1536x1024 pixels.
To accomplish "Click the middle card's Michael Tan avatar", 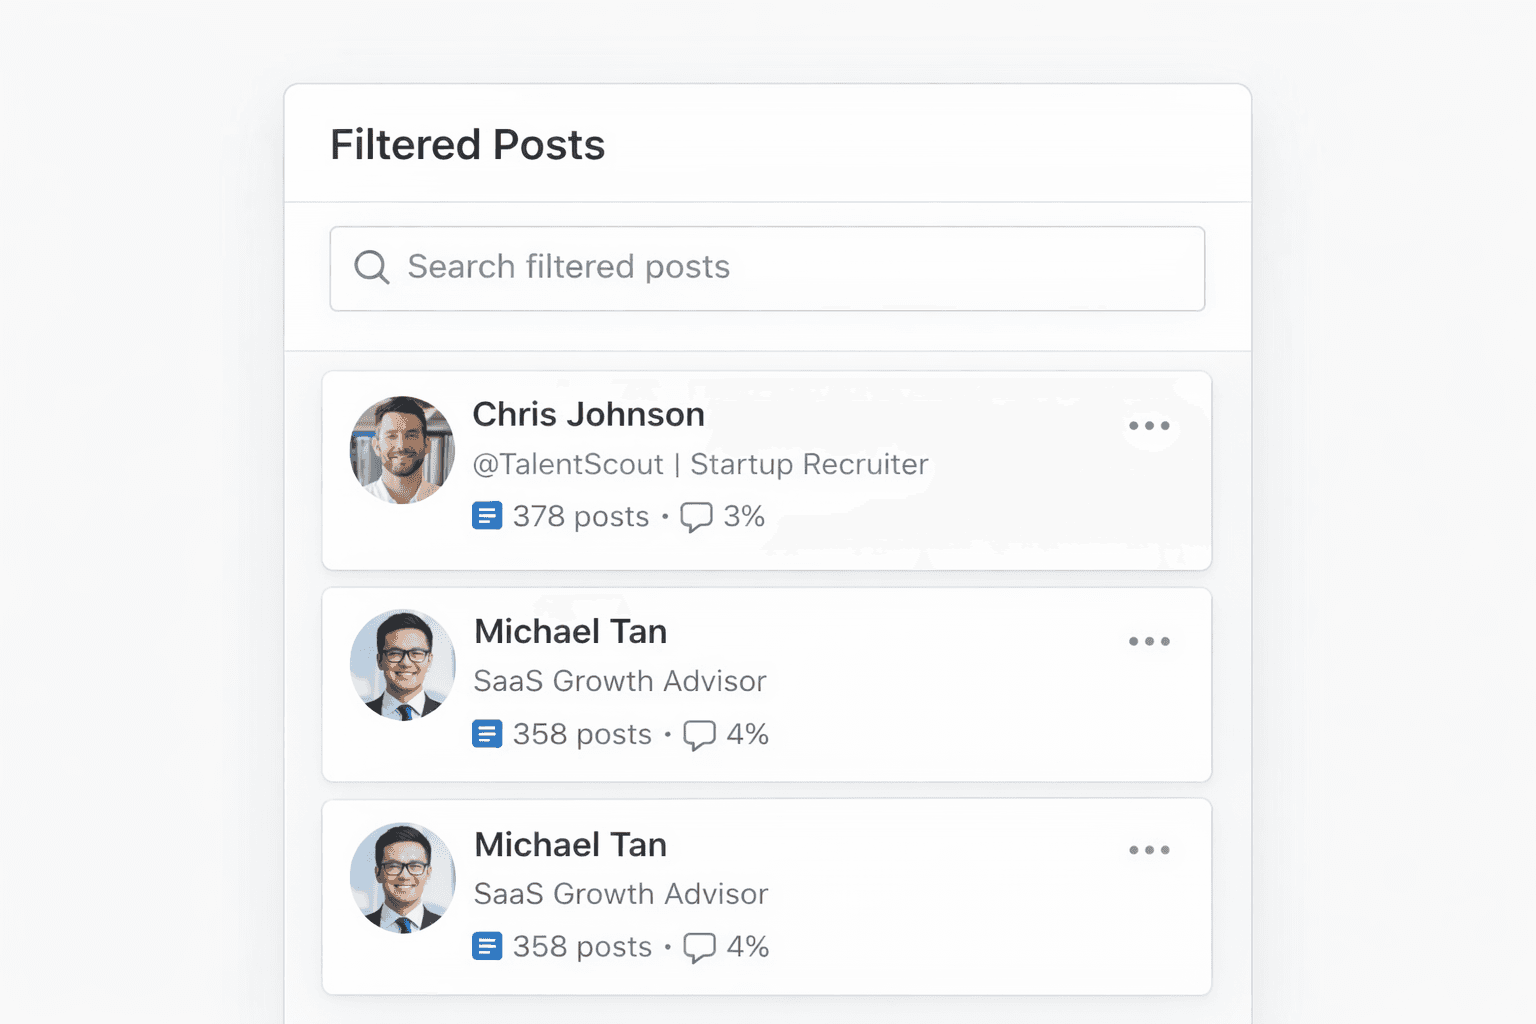I will pos(402,665).
